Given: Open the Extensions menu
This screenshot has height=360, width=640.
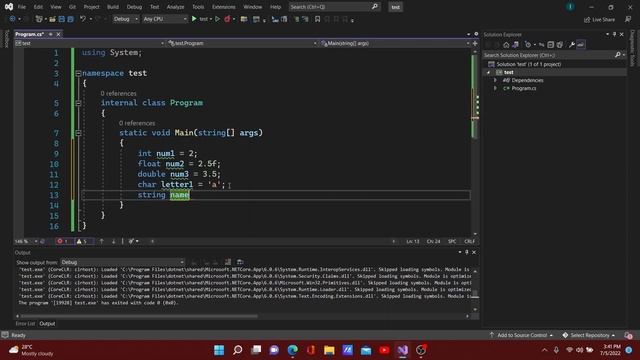Looking at the screenshot, I should (224, 7).
